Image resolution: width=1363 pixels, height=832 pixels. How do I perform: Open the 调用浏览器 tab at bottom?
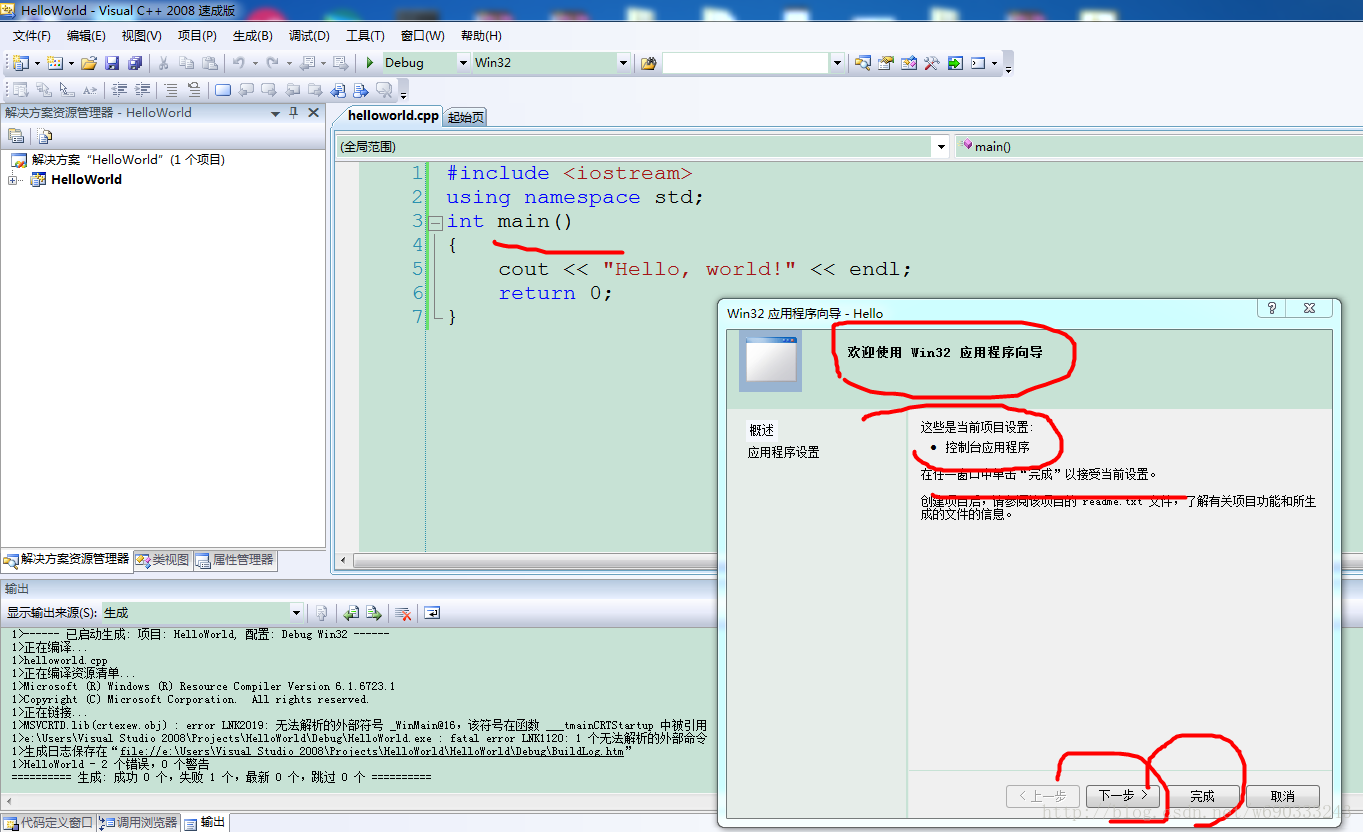[x=139, y=823]
